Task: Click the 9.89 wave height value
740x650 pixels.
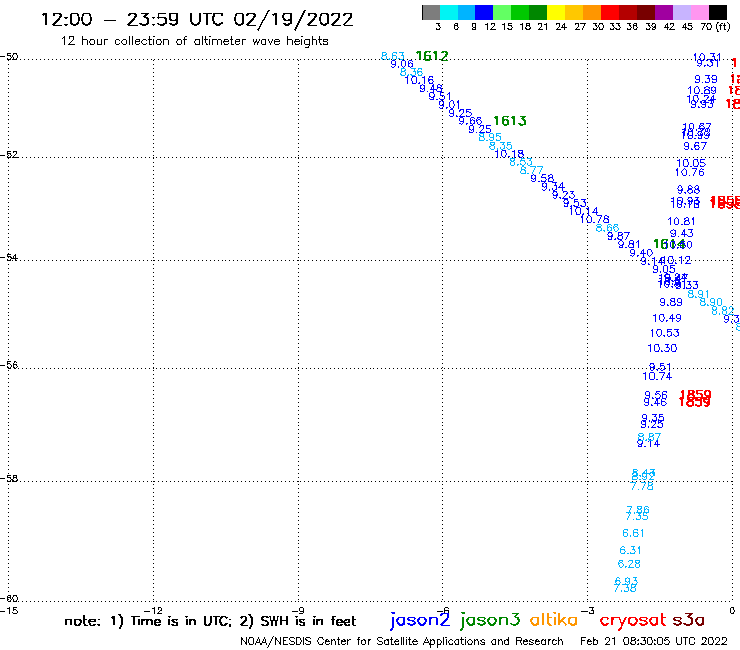Action: pos(671,302)
